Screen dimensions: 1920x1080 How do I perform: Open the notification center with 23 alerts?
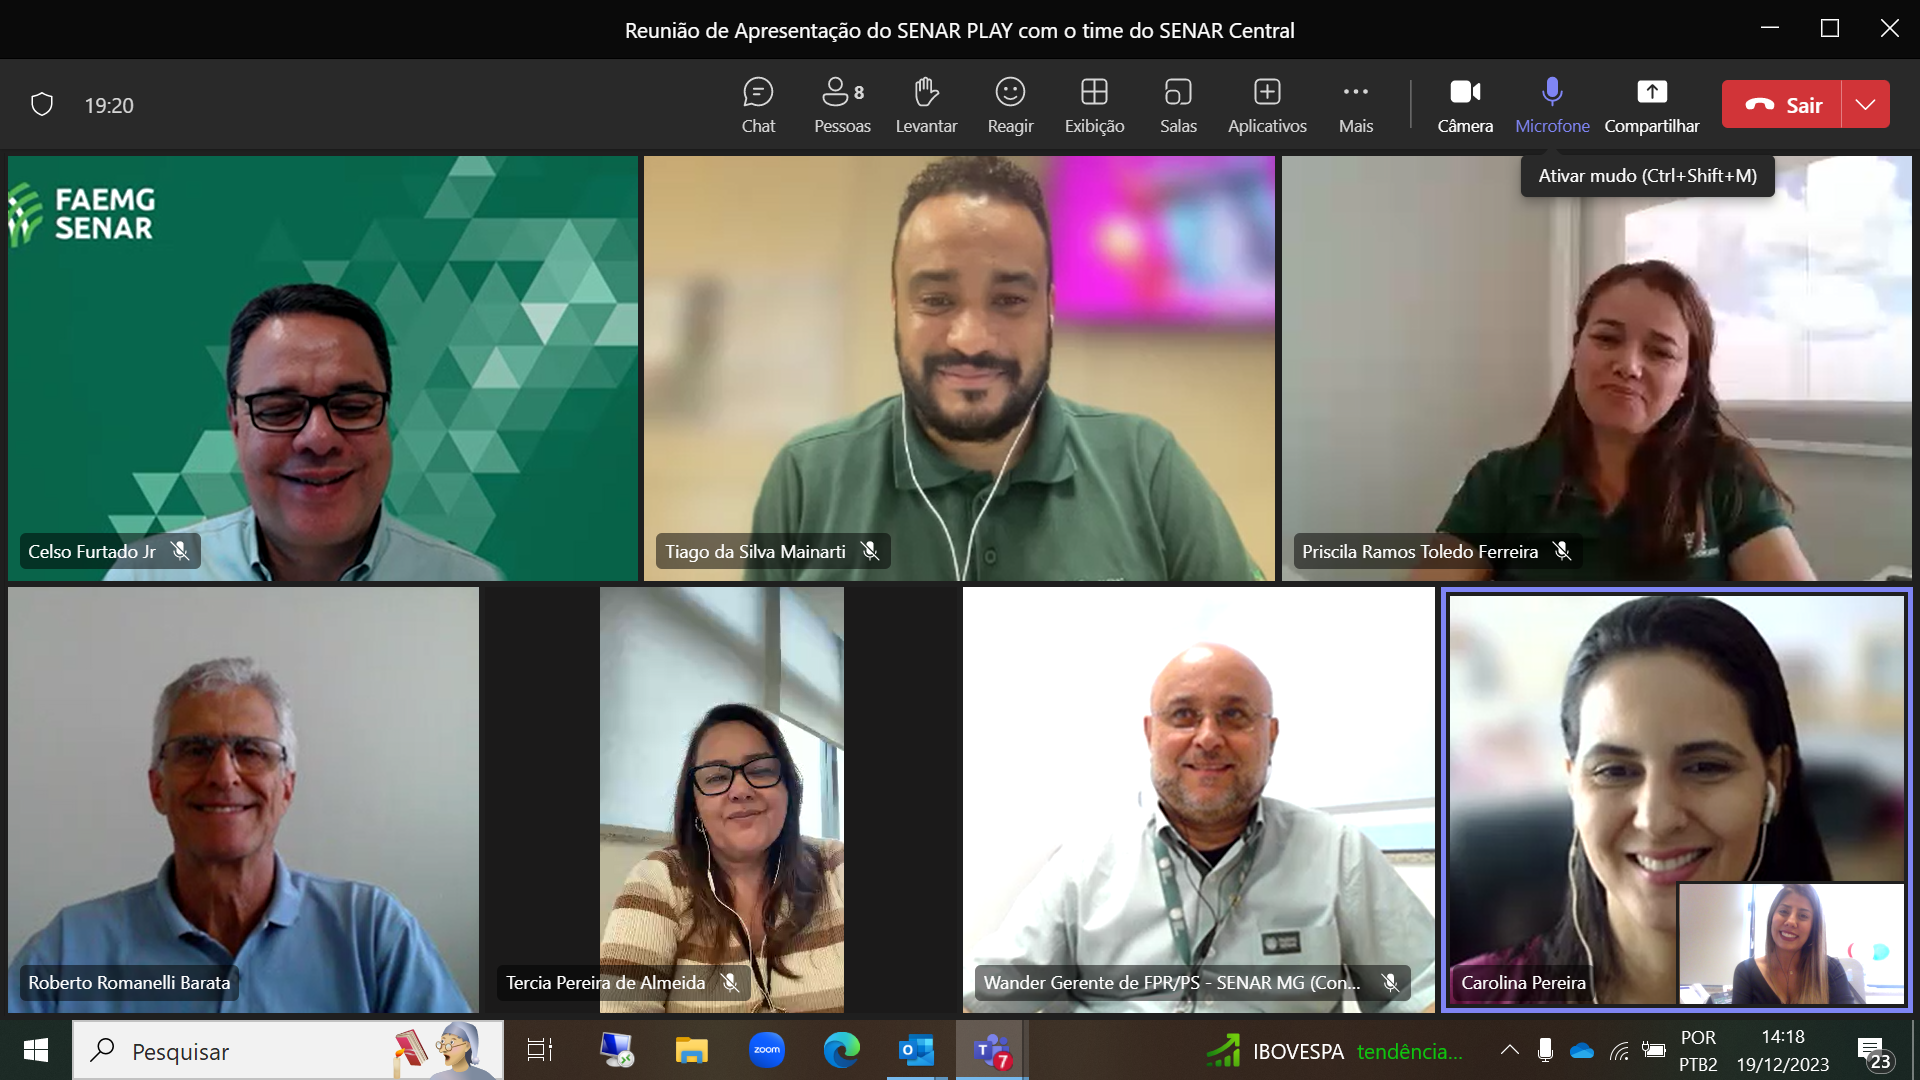[1874, 1052]
